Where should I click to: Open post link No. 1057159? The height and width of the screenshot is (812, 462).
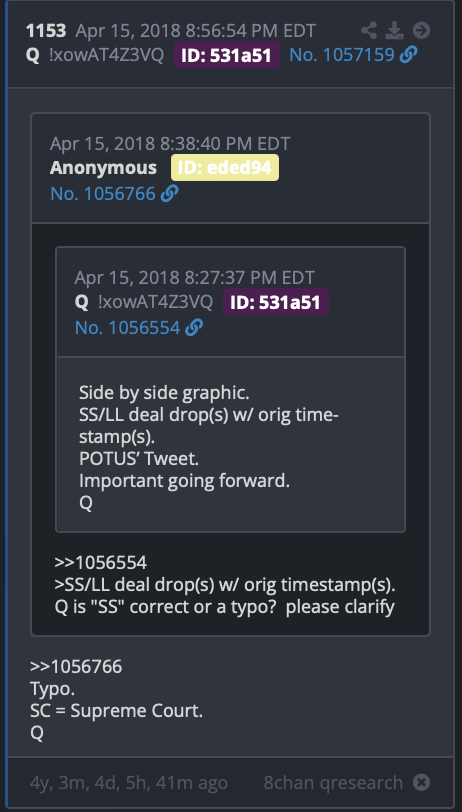(342, 54)
